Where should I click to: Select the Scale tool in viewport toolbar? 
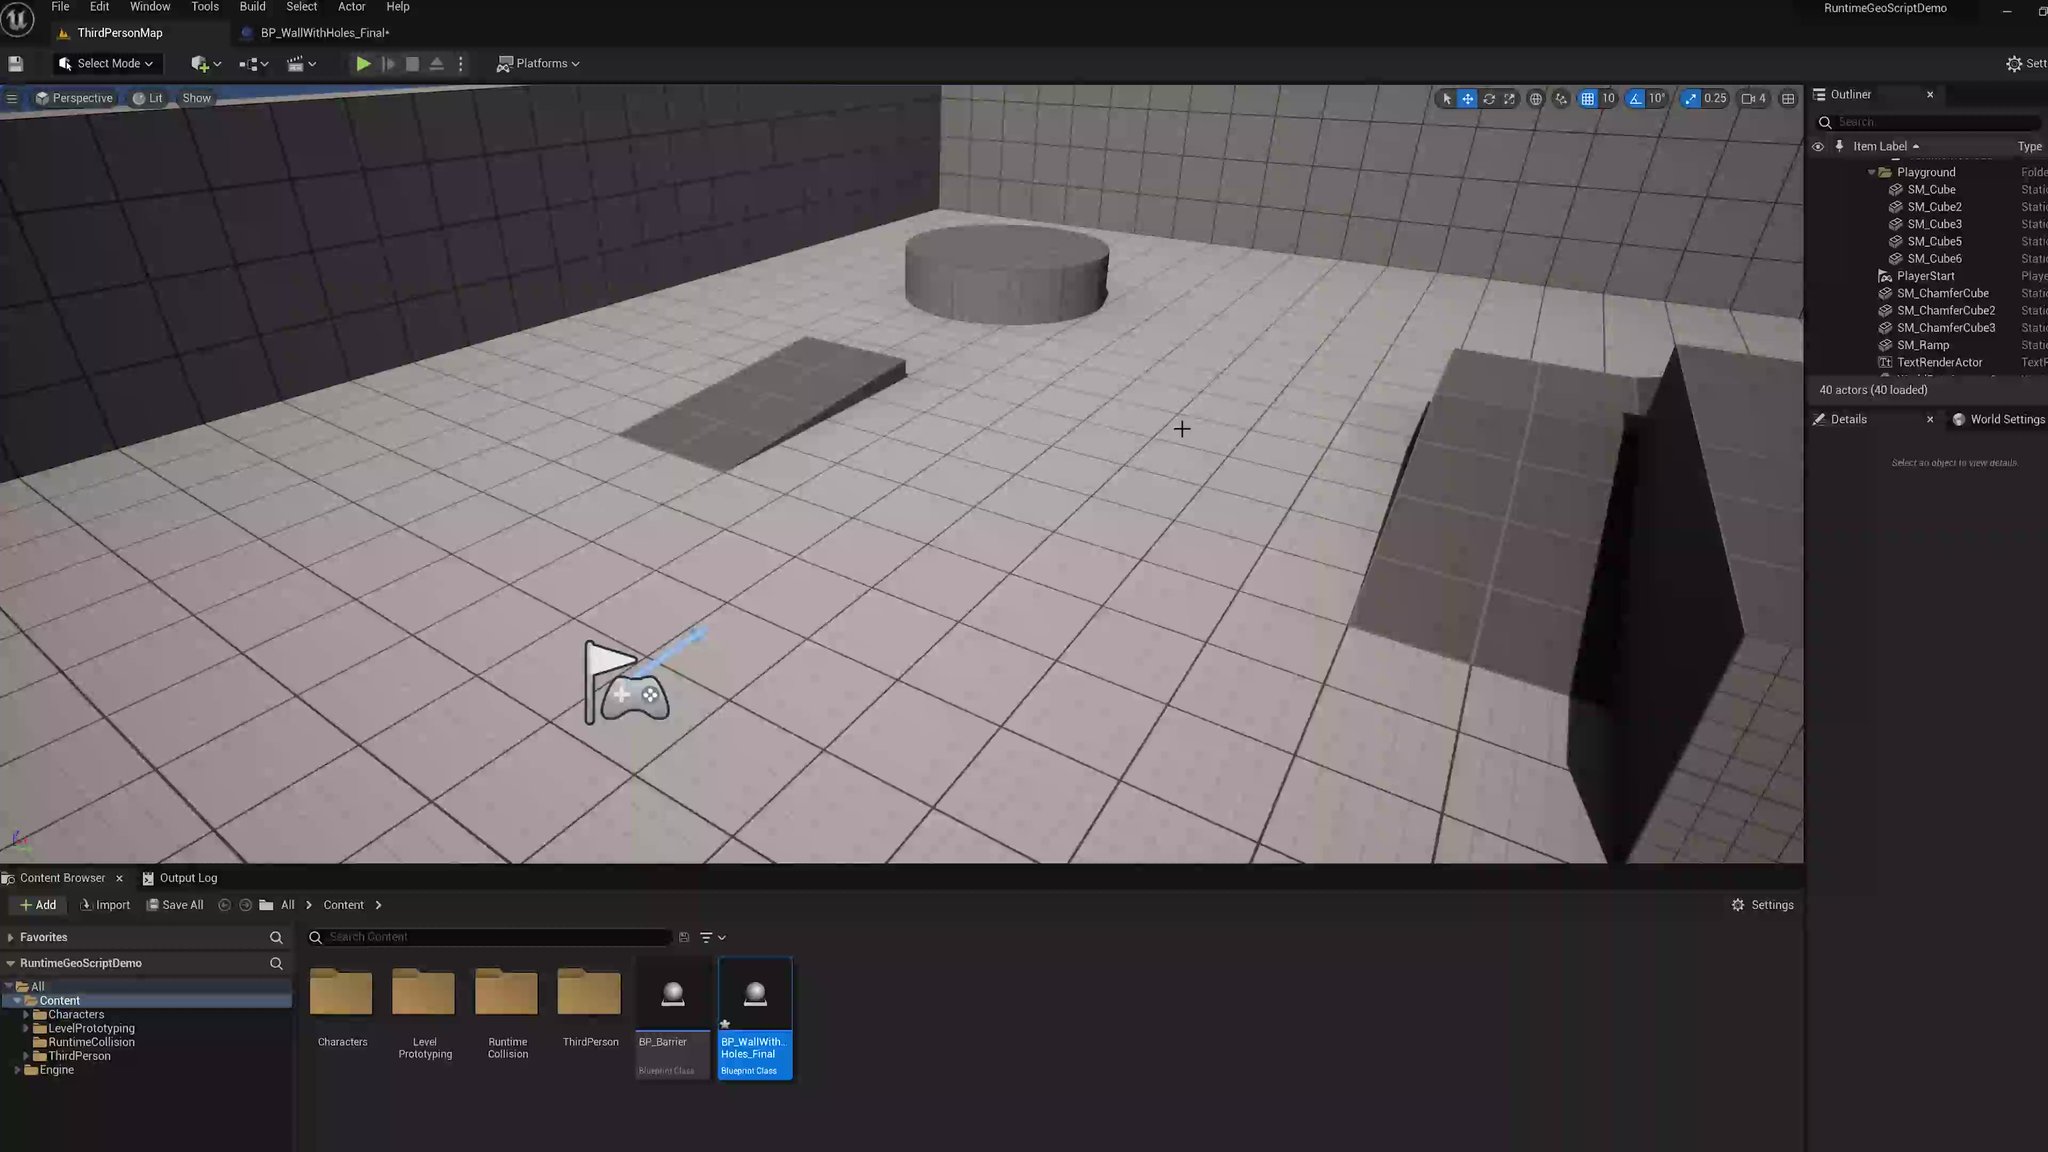click(x=1510, y=98)
